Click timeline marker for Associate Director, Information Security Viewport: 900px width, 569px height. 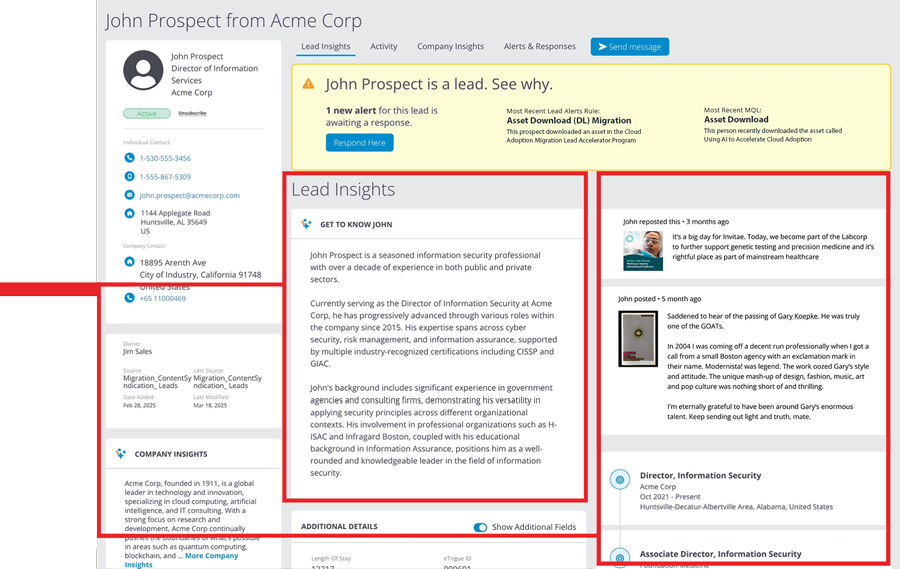[620, 557]
